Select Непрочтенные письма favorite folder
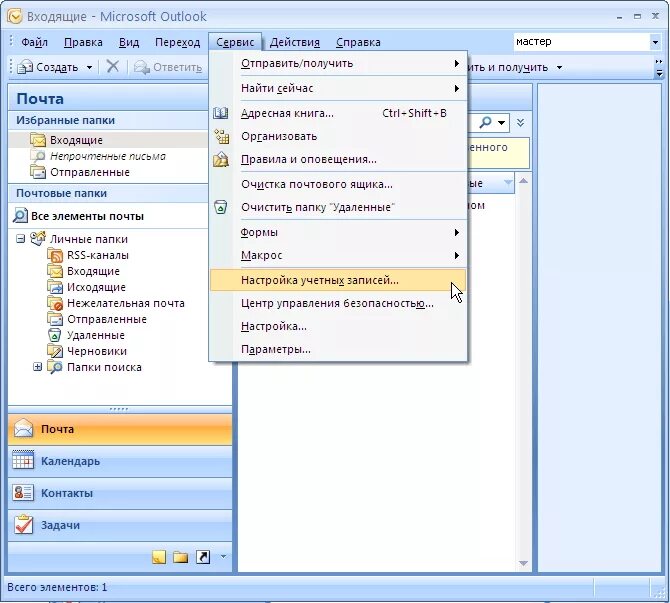 (108, 156)
